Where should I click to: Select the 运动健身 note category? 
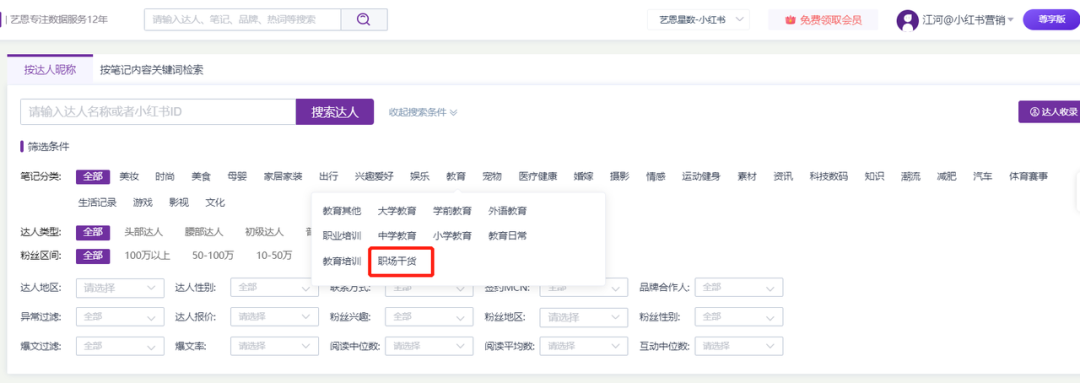tap(701, 176)
